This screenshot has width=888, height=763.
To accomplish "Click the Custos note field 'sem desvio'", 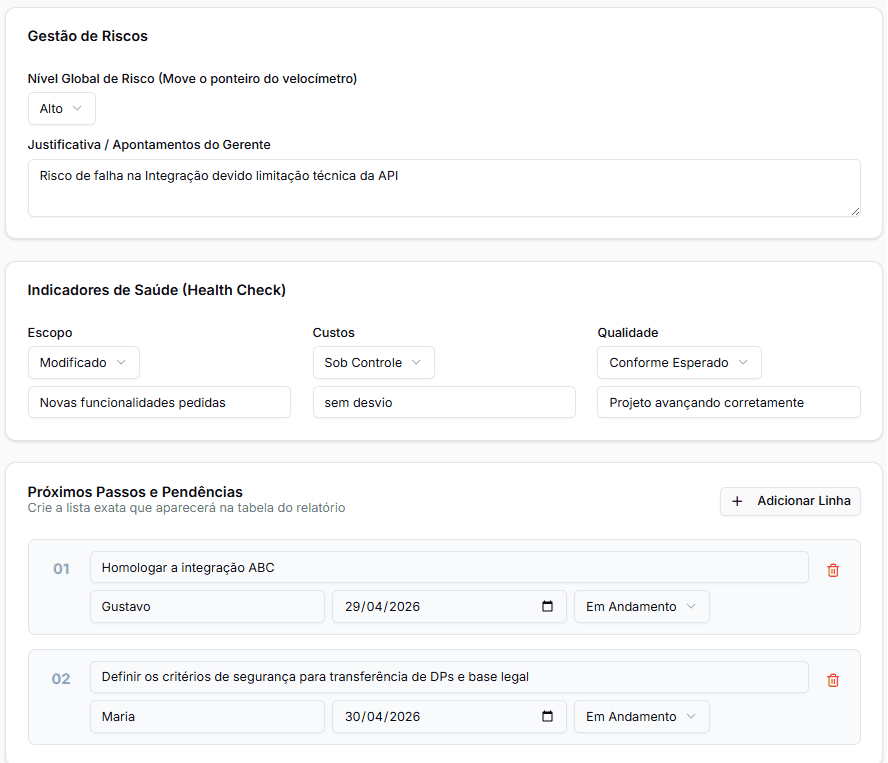I will (x=444, y=402).
